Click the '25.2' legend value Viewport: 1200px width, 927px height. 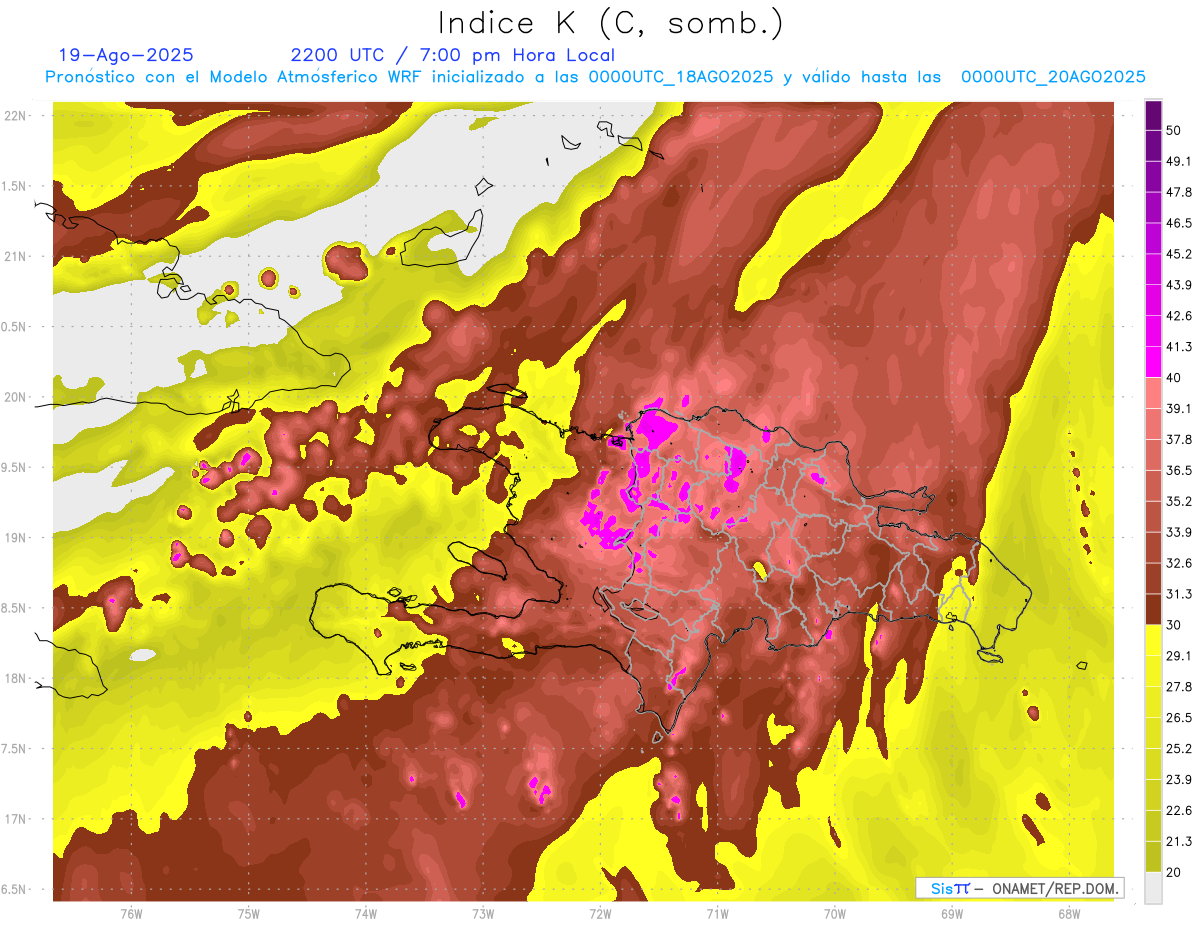tap(1179, 748)
